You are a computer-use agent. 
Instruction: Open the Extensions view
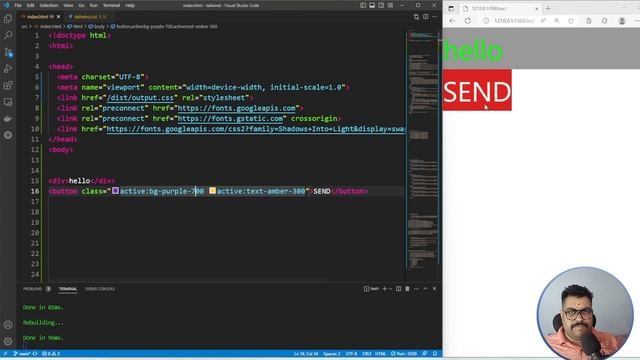pyautogui.click(x=8, y=85)
